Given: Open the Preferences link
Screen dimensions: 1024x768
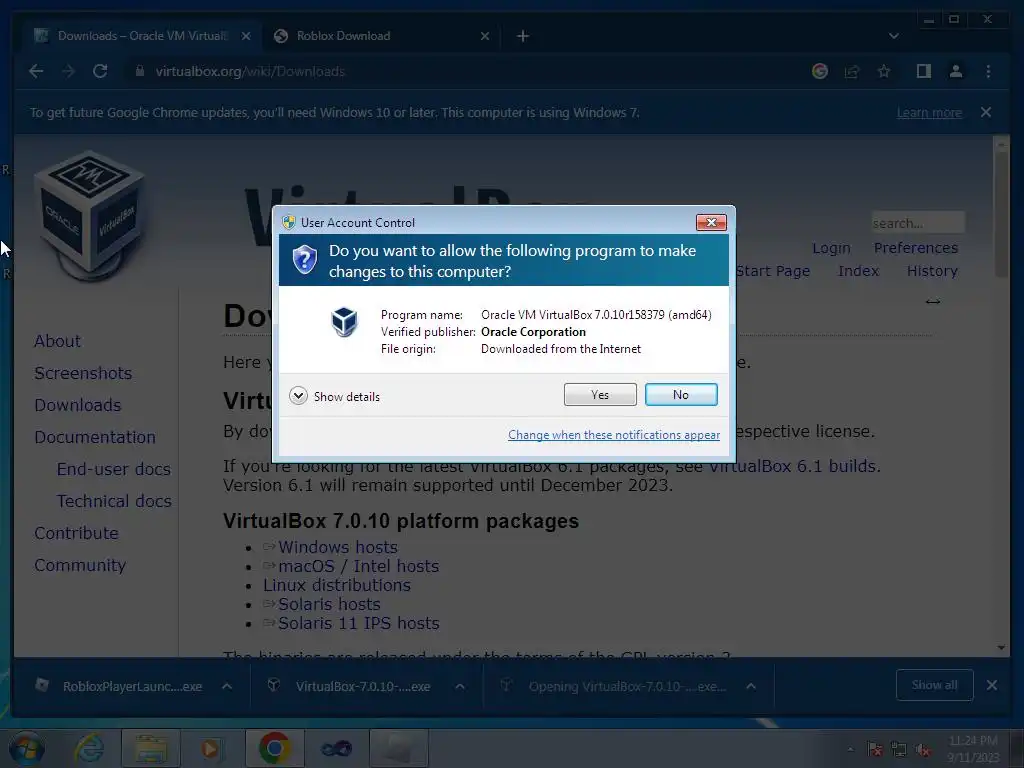Looking at the screenshot, I should [x=916, y=248].
